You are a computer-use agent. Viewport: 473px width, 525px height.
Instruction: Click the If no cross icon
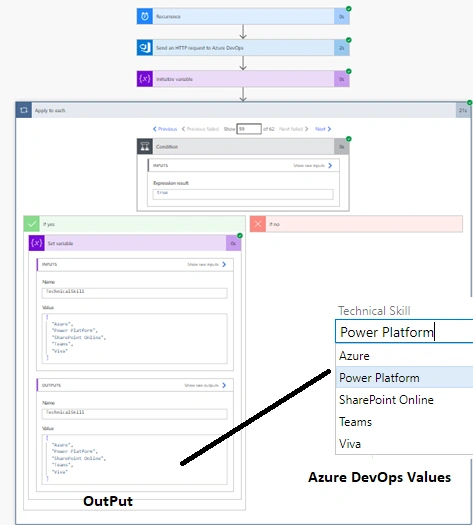(258, 224)
